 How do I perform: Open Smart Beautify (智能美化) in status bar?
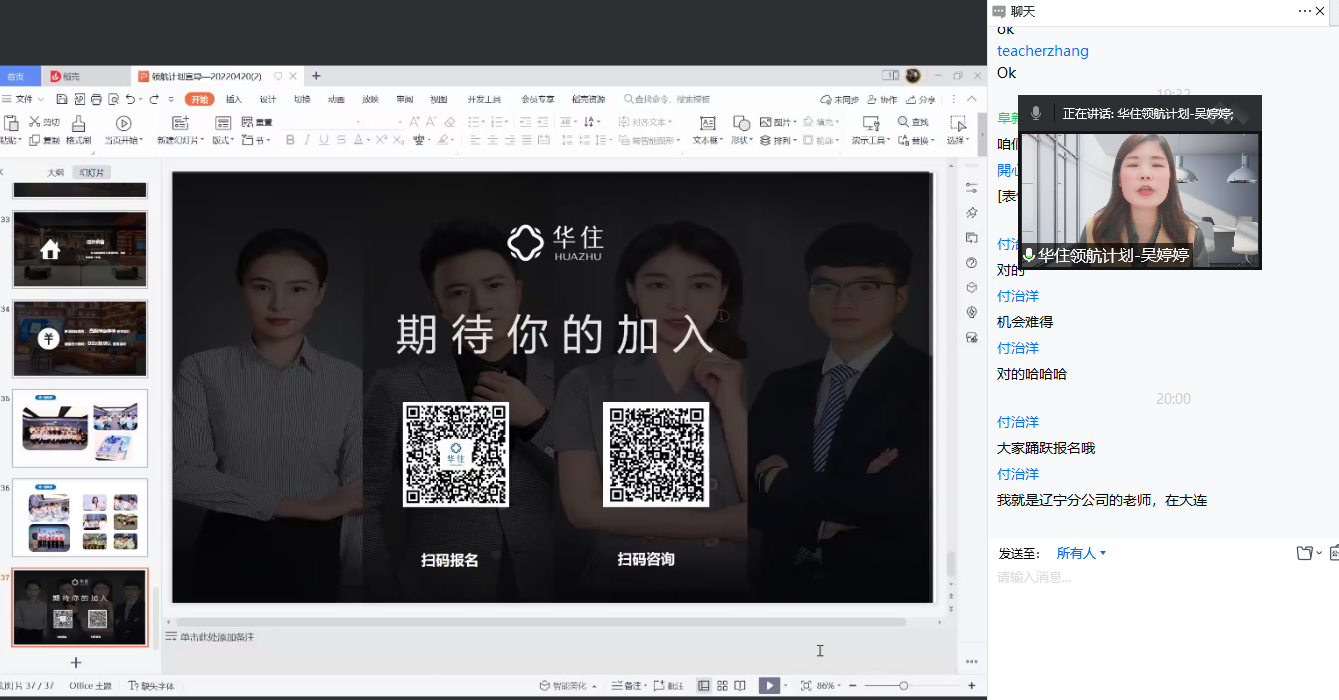tap(569, 685)
